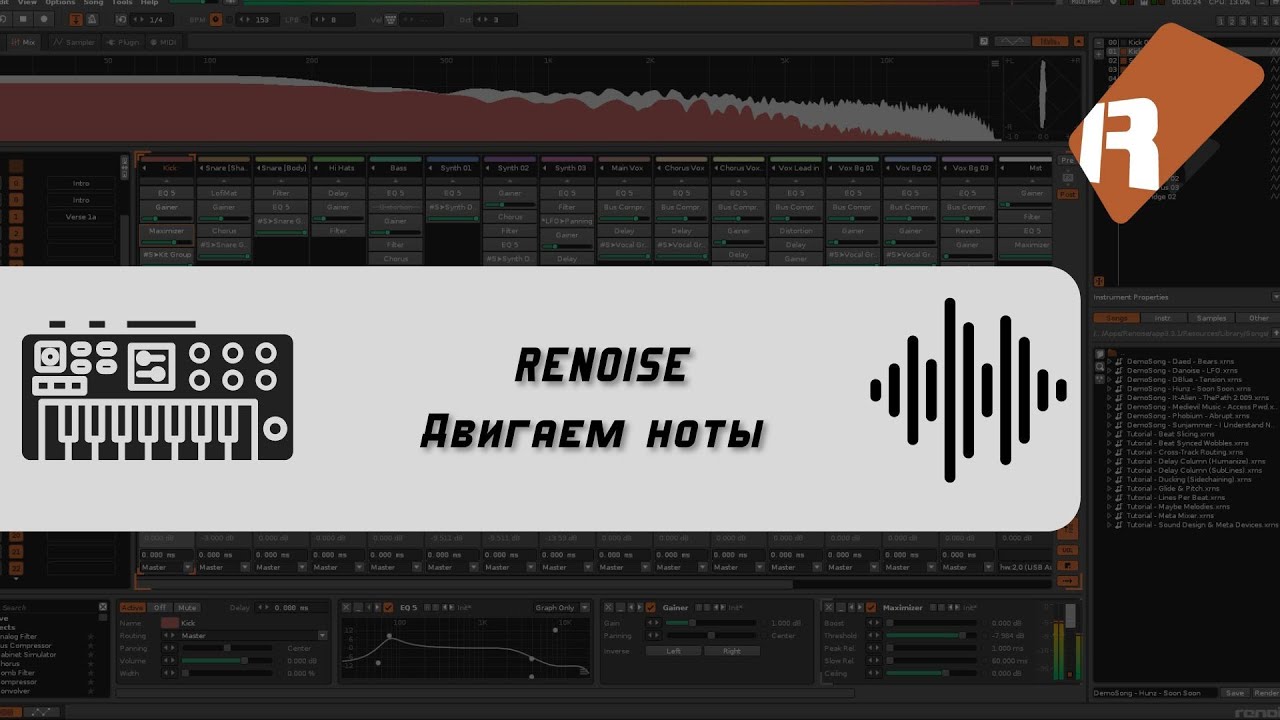
Task: Open the Help menu
Action: (x=150, y=3)
